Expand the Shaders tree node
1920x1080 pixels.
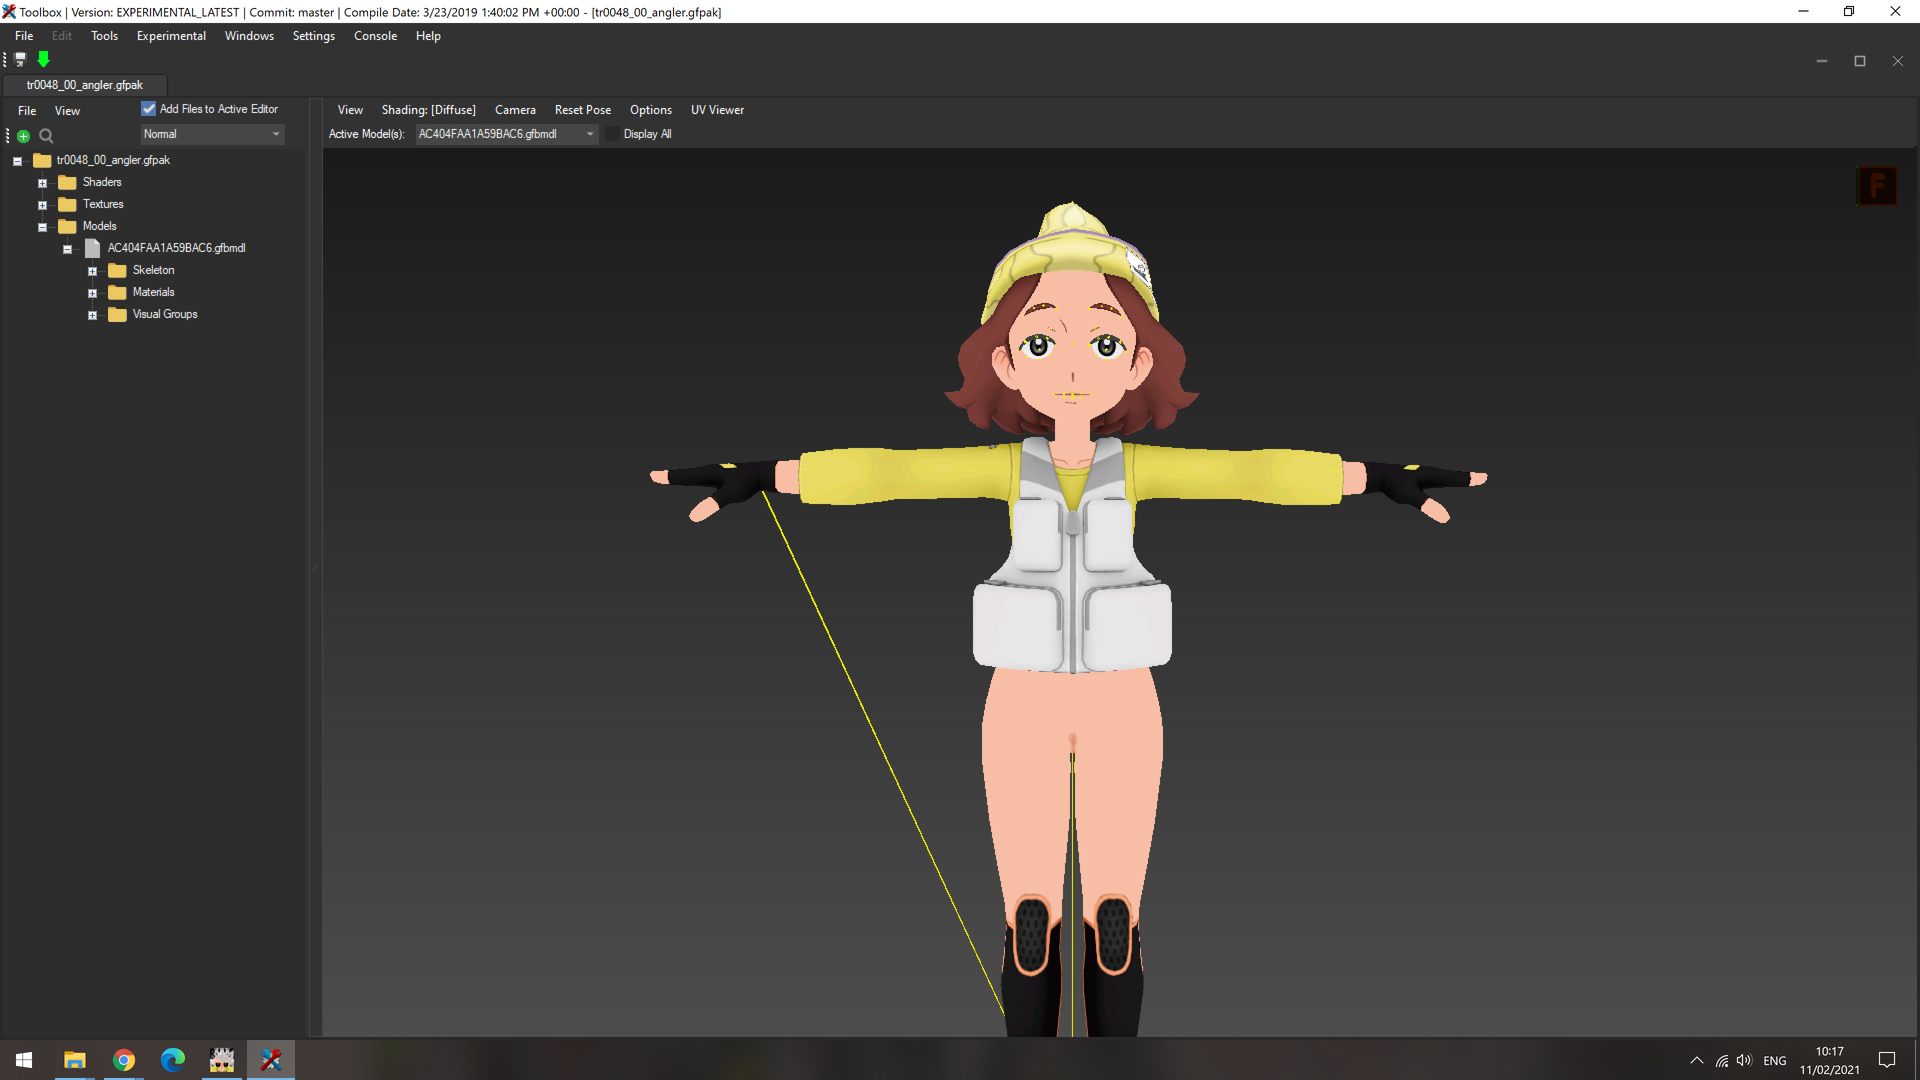pos(42,183)
